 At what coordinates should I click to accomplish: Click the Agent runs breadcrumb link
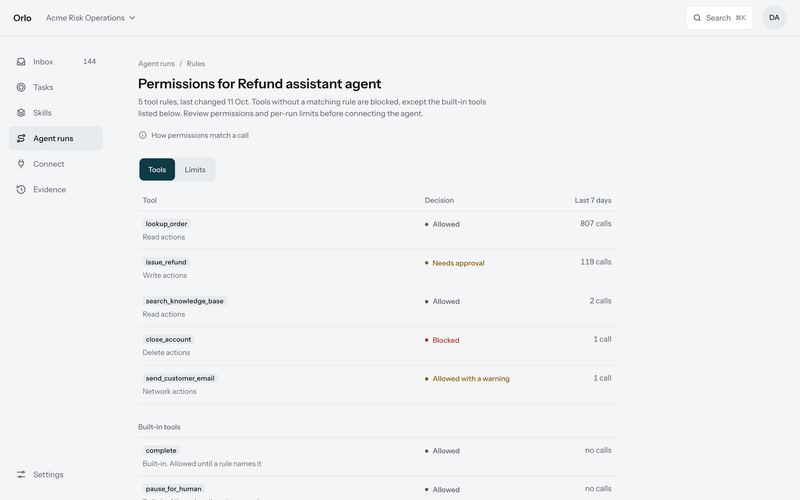[156, 64]
